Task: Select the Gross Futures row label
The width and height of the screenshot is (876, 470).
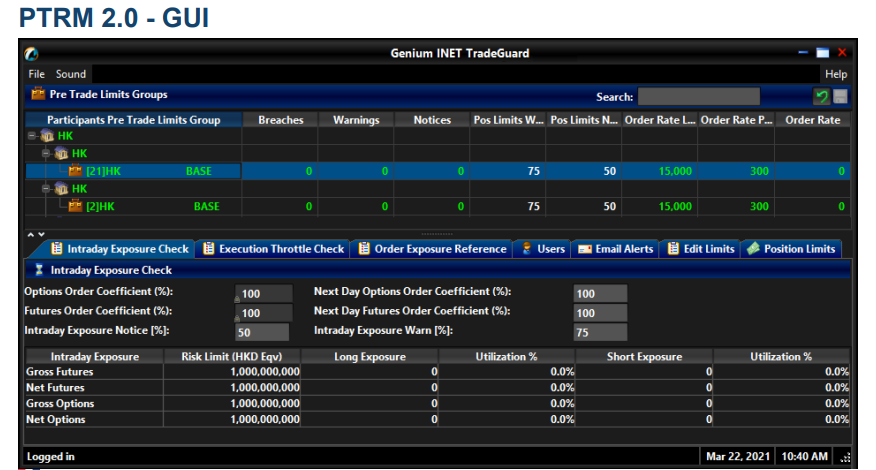Action: [x=59, y=372]
